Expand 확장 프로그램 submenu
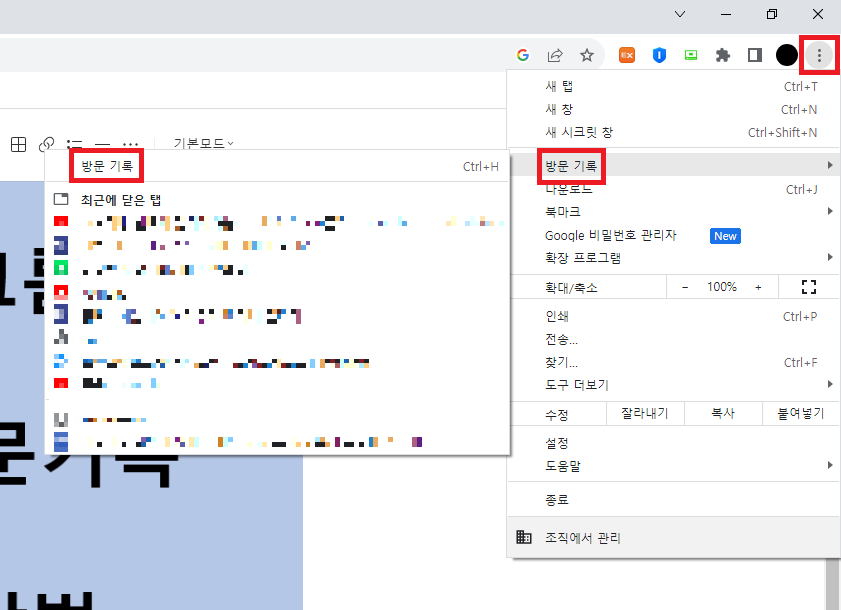Screen dimensions: 841x610 pos(673,258)
